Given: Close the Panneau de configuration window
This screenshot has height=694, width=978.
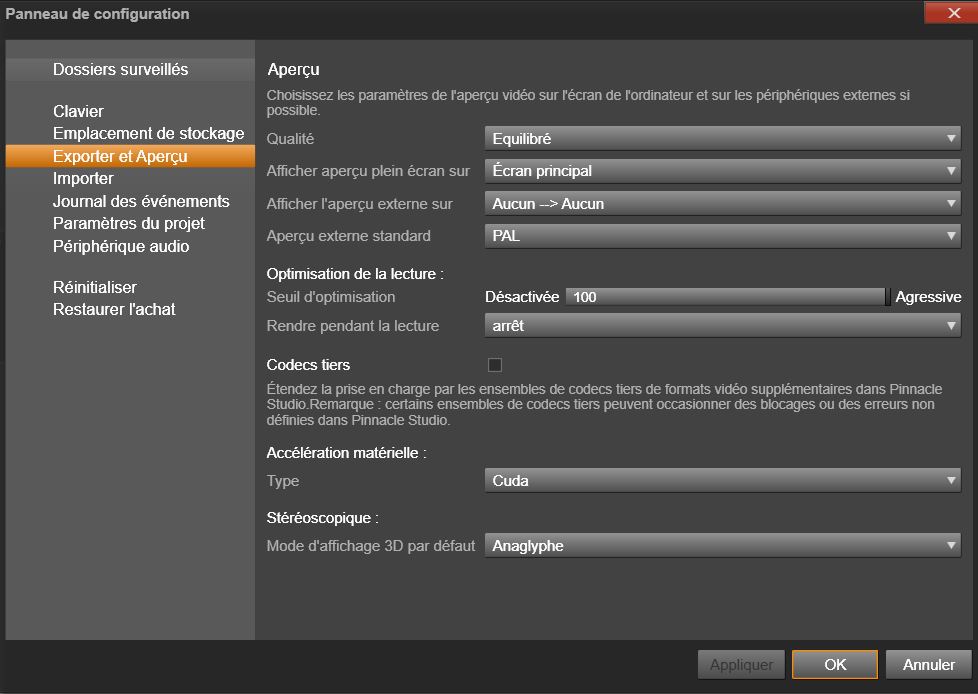Looking at the screenshot, I should (951, 12).
